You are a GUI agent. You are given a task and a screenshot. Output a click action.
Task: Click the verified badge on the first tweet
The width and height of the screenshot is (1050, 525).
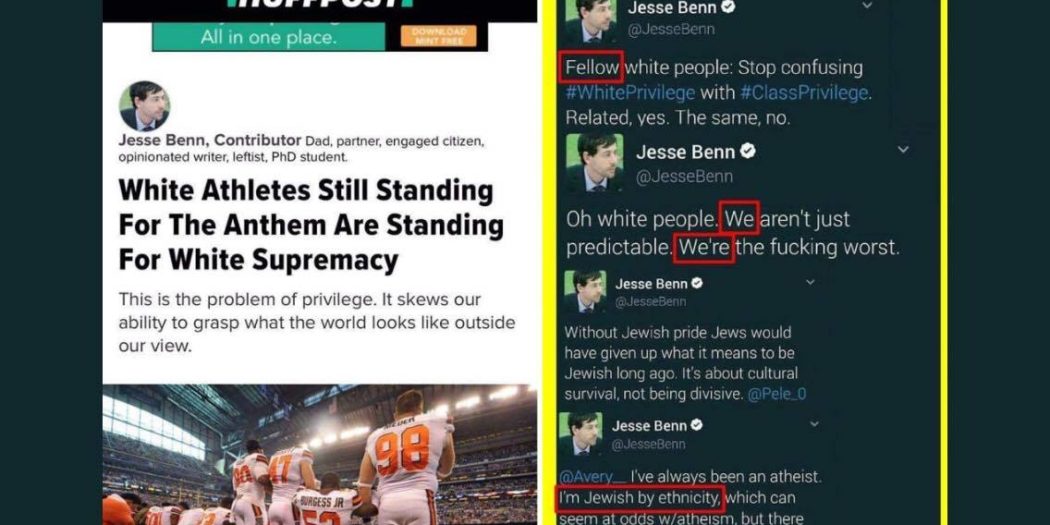tap(728, 7)
